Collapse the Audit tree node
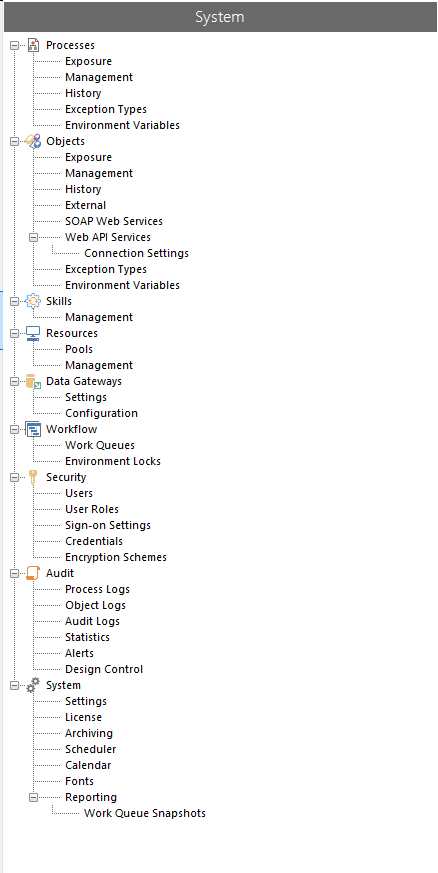Viewport: 438px width, 873px height. click(14, 573)
